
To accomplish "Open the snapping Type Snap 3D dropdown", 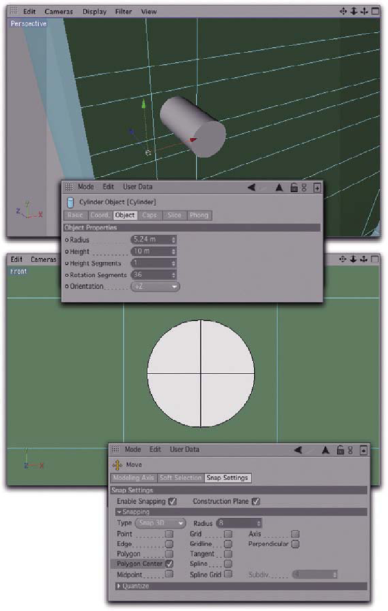I will click(160, 523).
